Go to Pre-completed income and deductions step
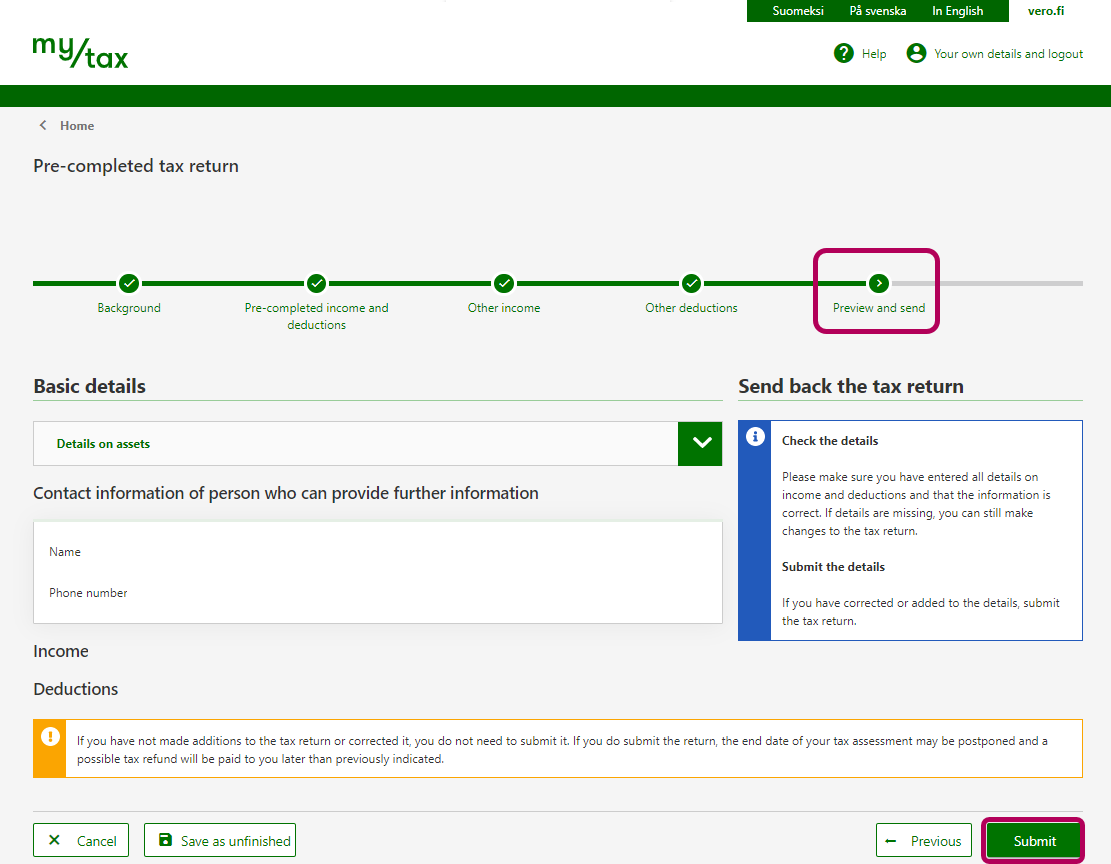 (x=316, y=283)
